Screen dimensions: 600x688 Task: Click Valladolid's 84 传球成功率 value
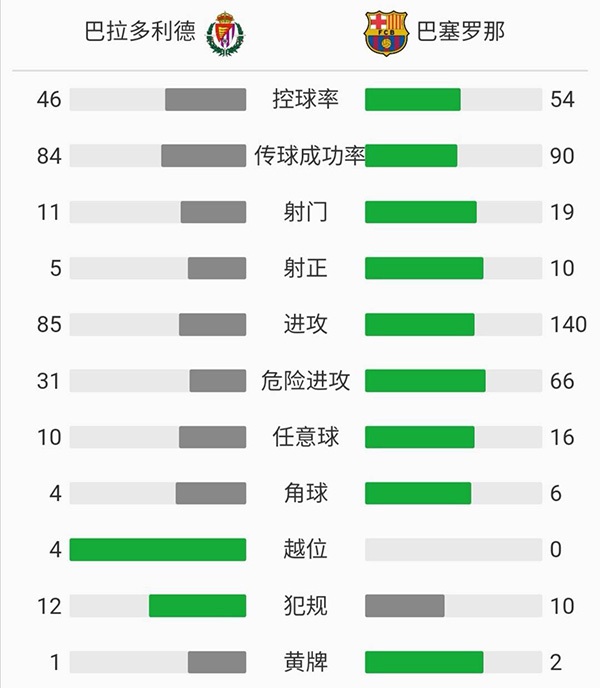[49, 156]
